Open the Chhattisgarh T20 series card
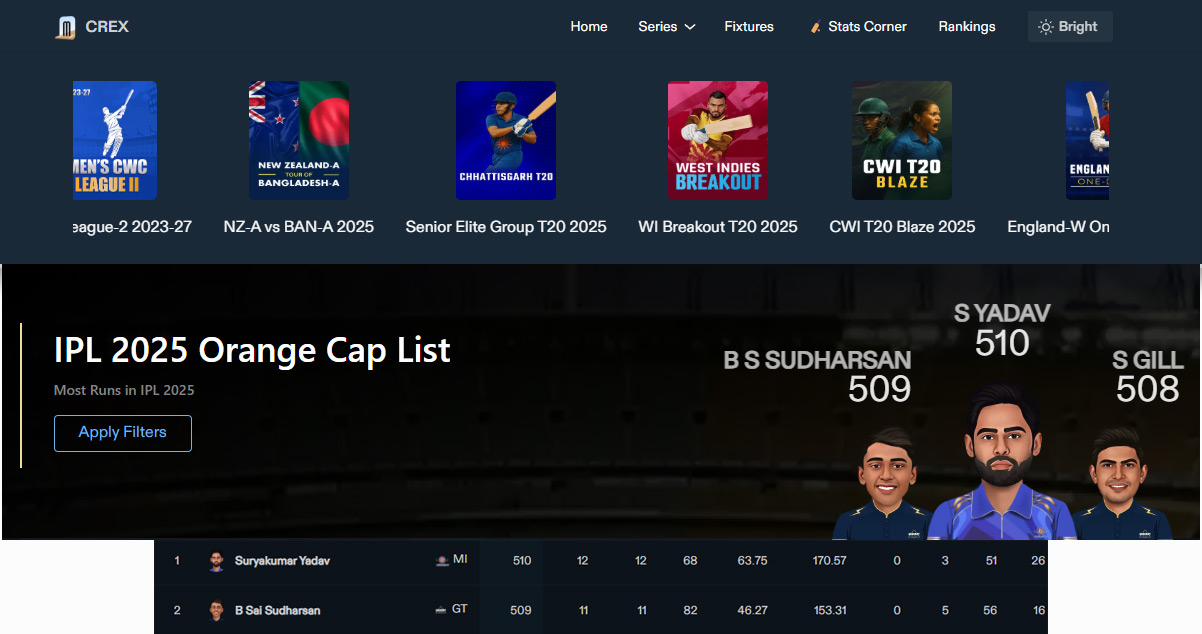 [505, 140]
